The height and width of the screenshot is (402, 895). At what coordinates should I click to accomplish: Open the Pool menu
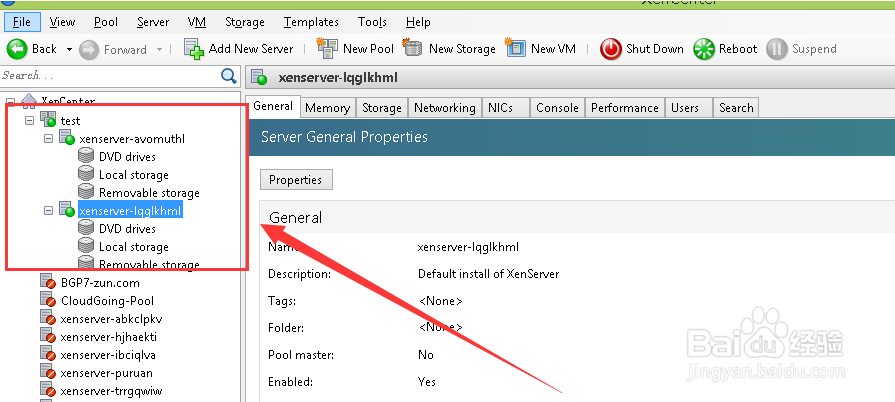tap(106, 22)
